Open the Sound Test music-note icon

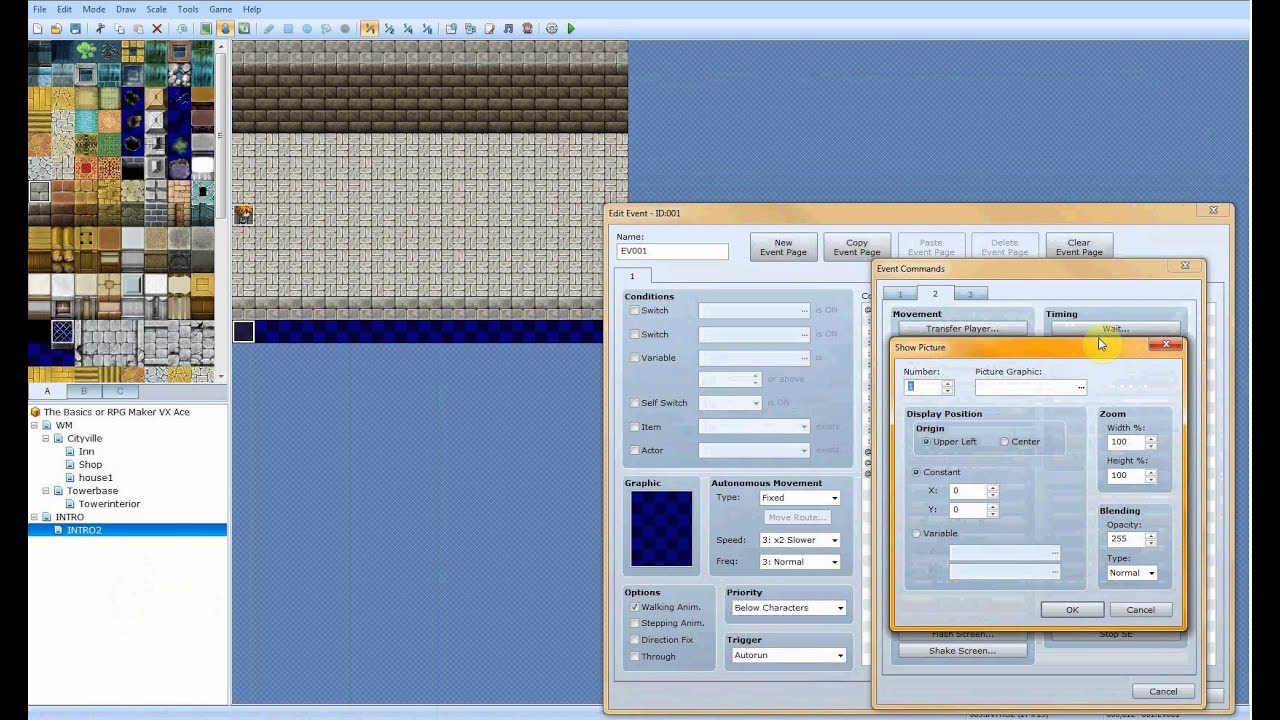point(508,29)
